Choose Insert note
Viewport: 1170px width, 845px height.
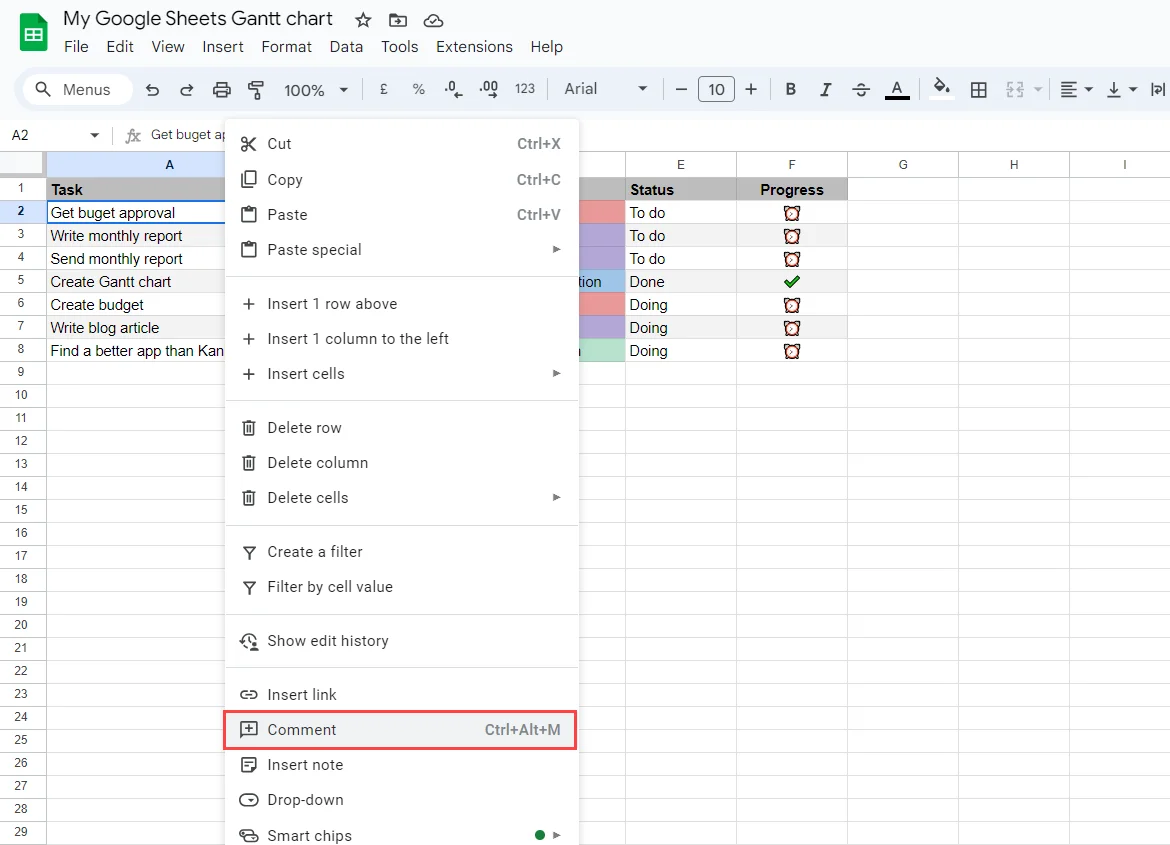point(401,764)
